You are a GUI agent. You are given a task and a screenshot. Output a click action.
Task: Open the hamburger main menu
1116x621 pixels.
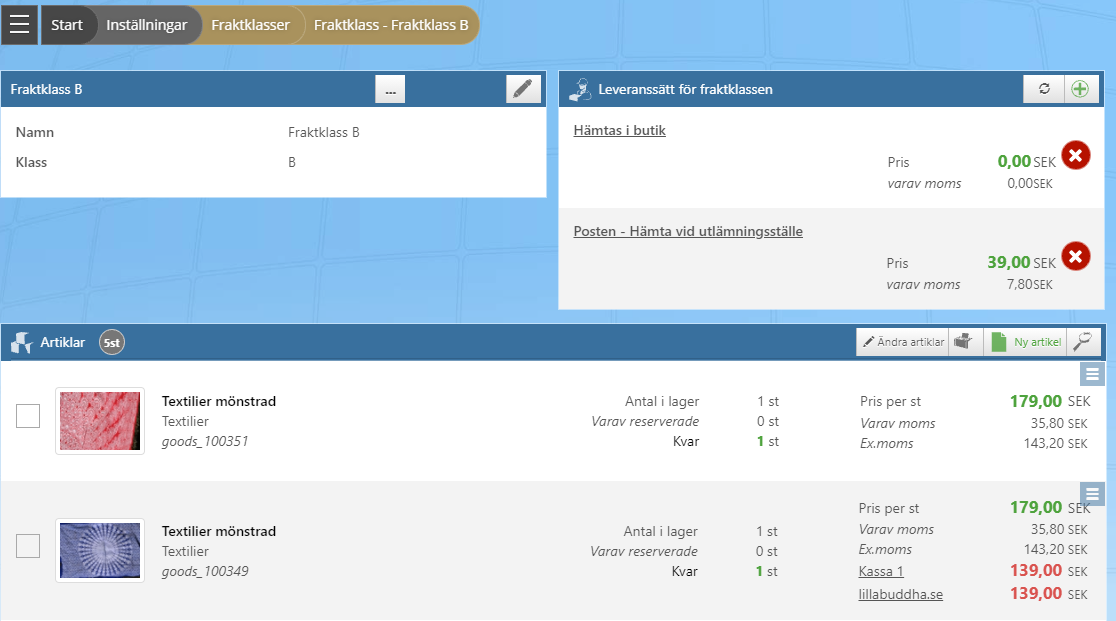click(19, 25)
